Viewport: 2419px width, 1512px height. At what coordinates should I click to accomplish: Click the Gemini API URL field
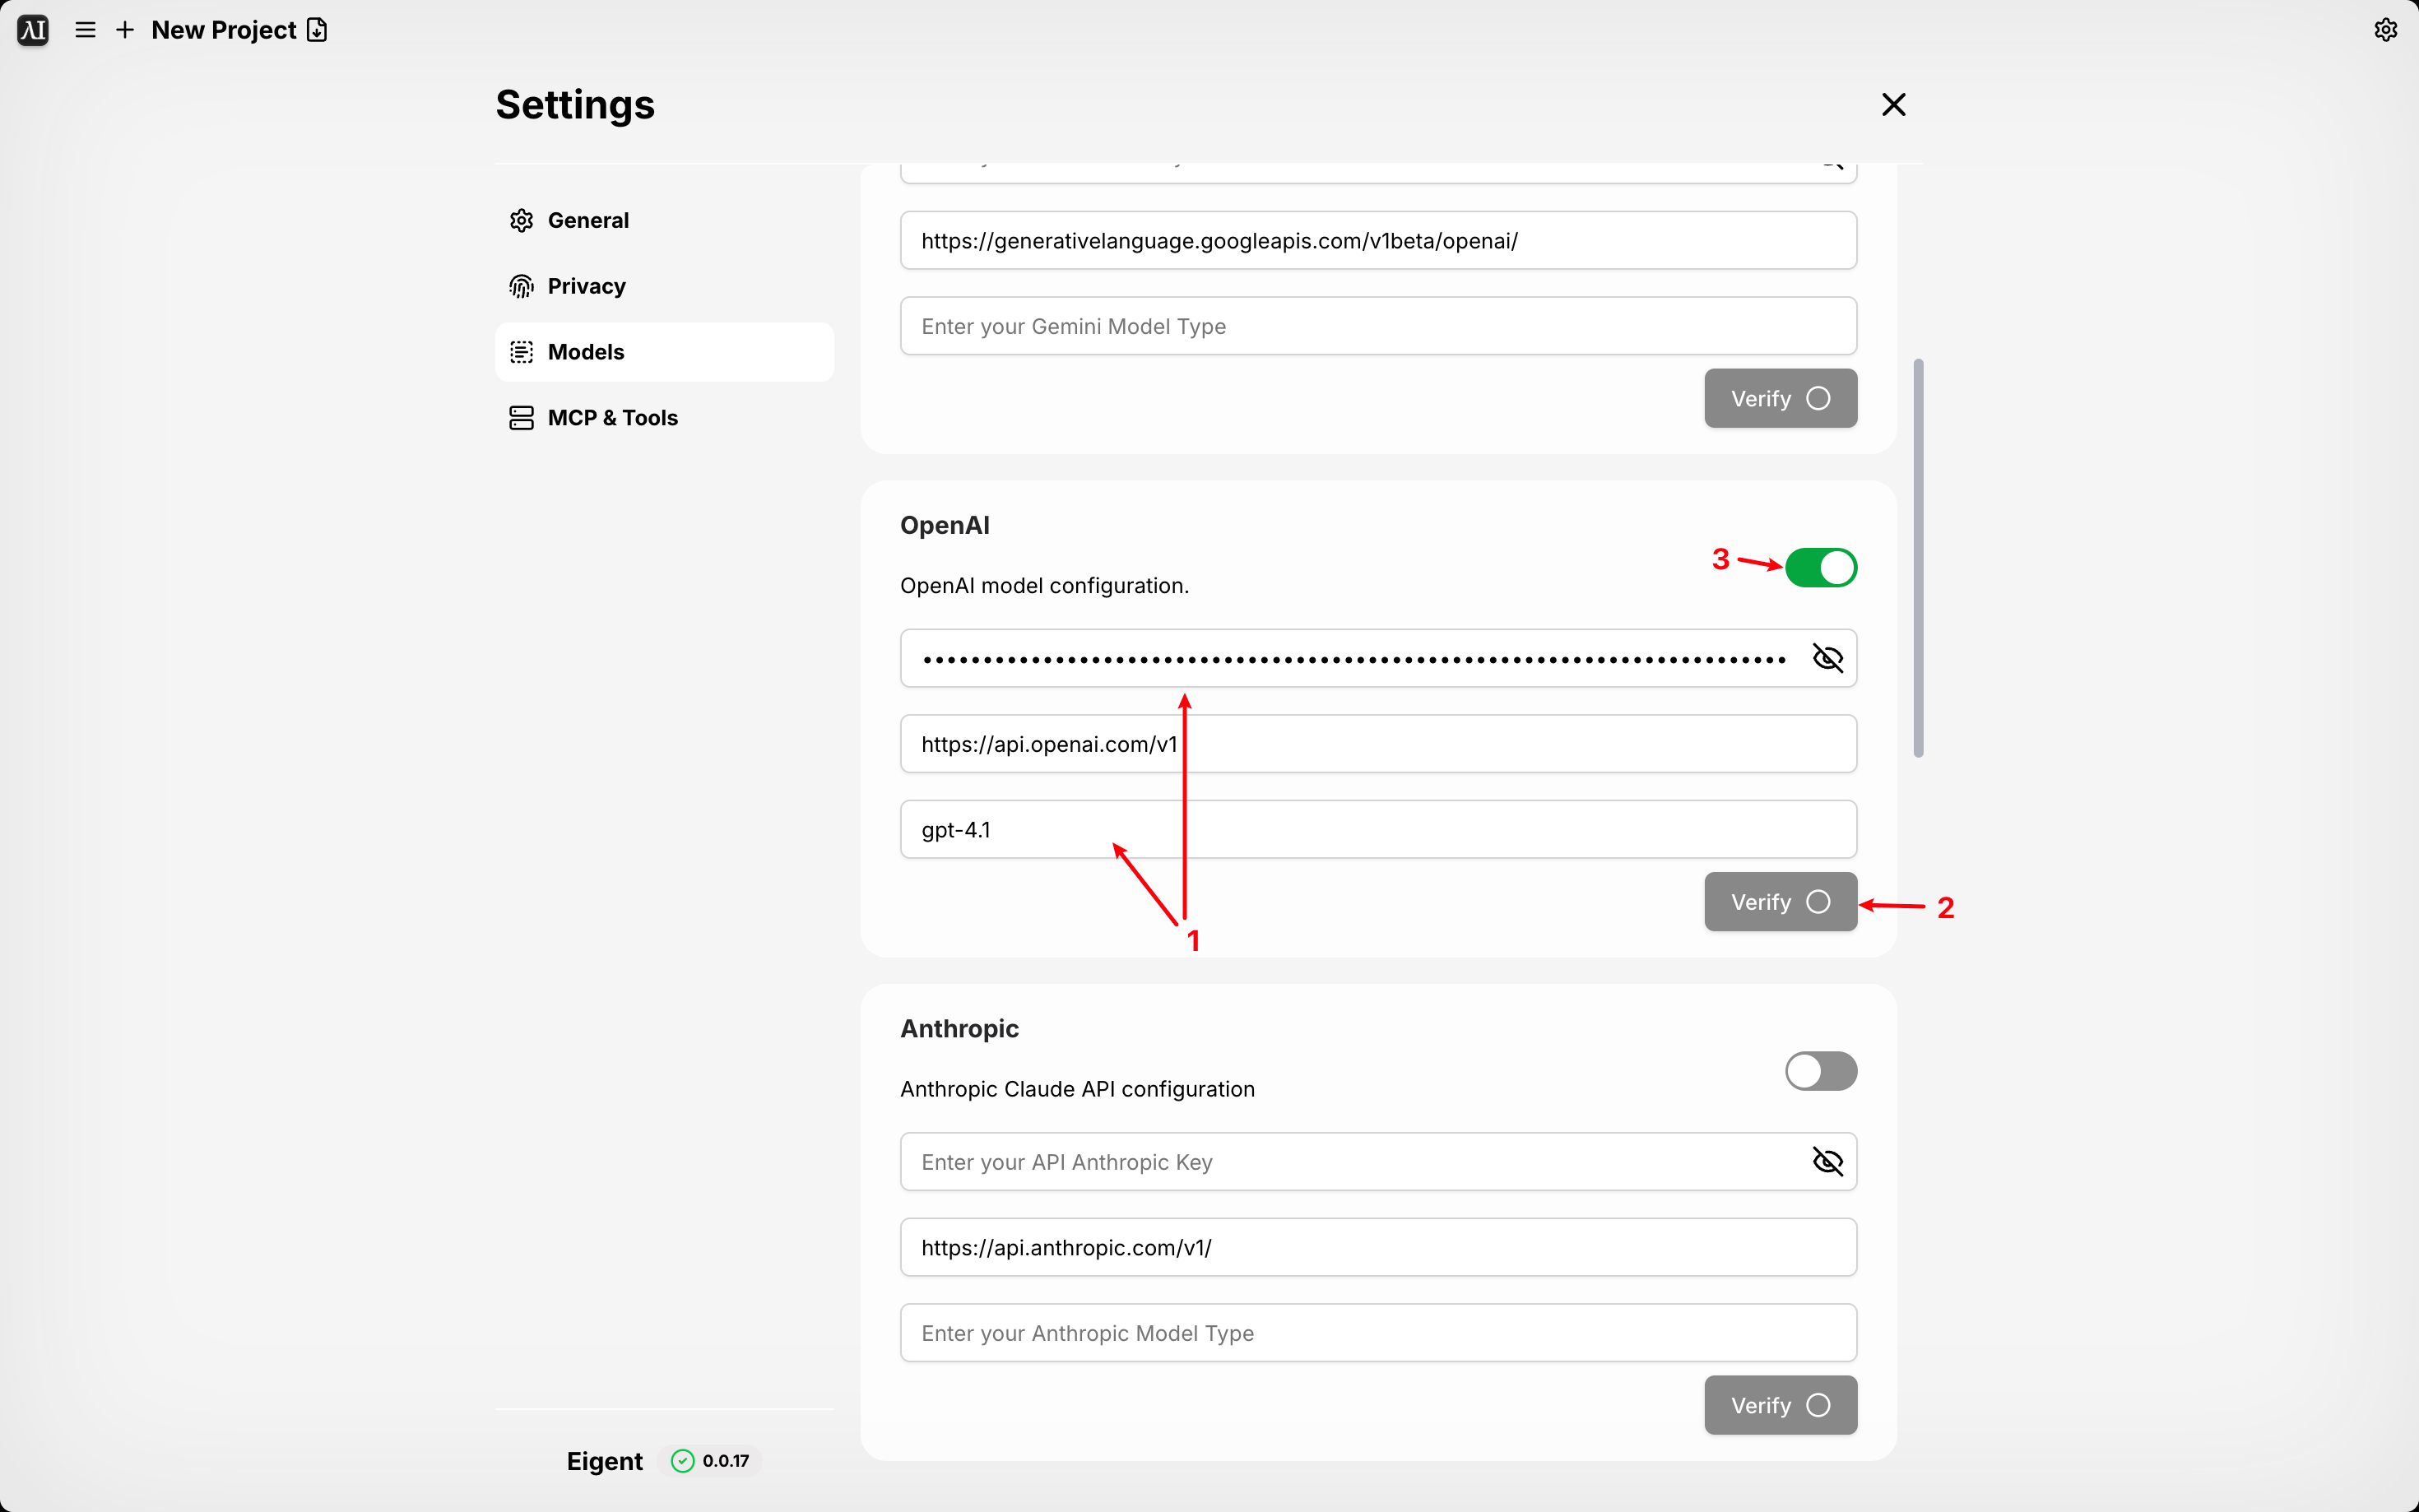pyautogui.click(x=1378, y=240)
